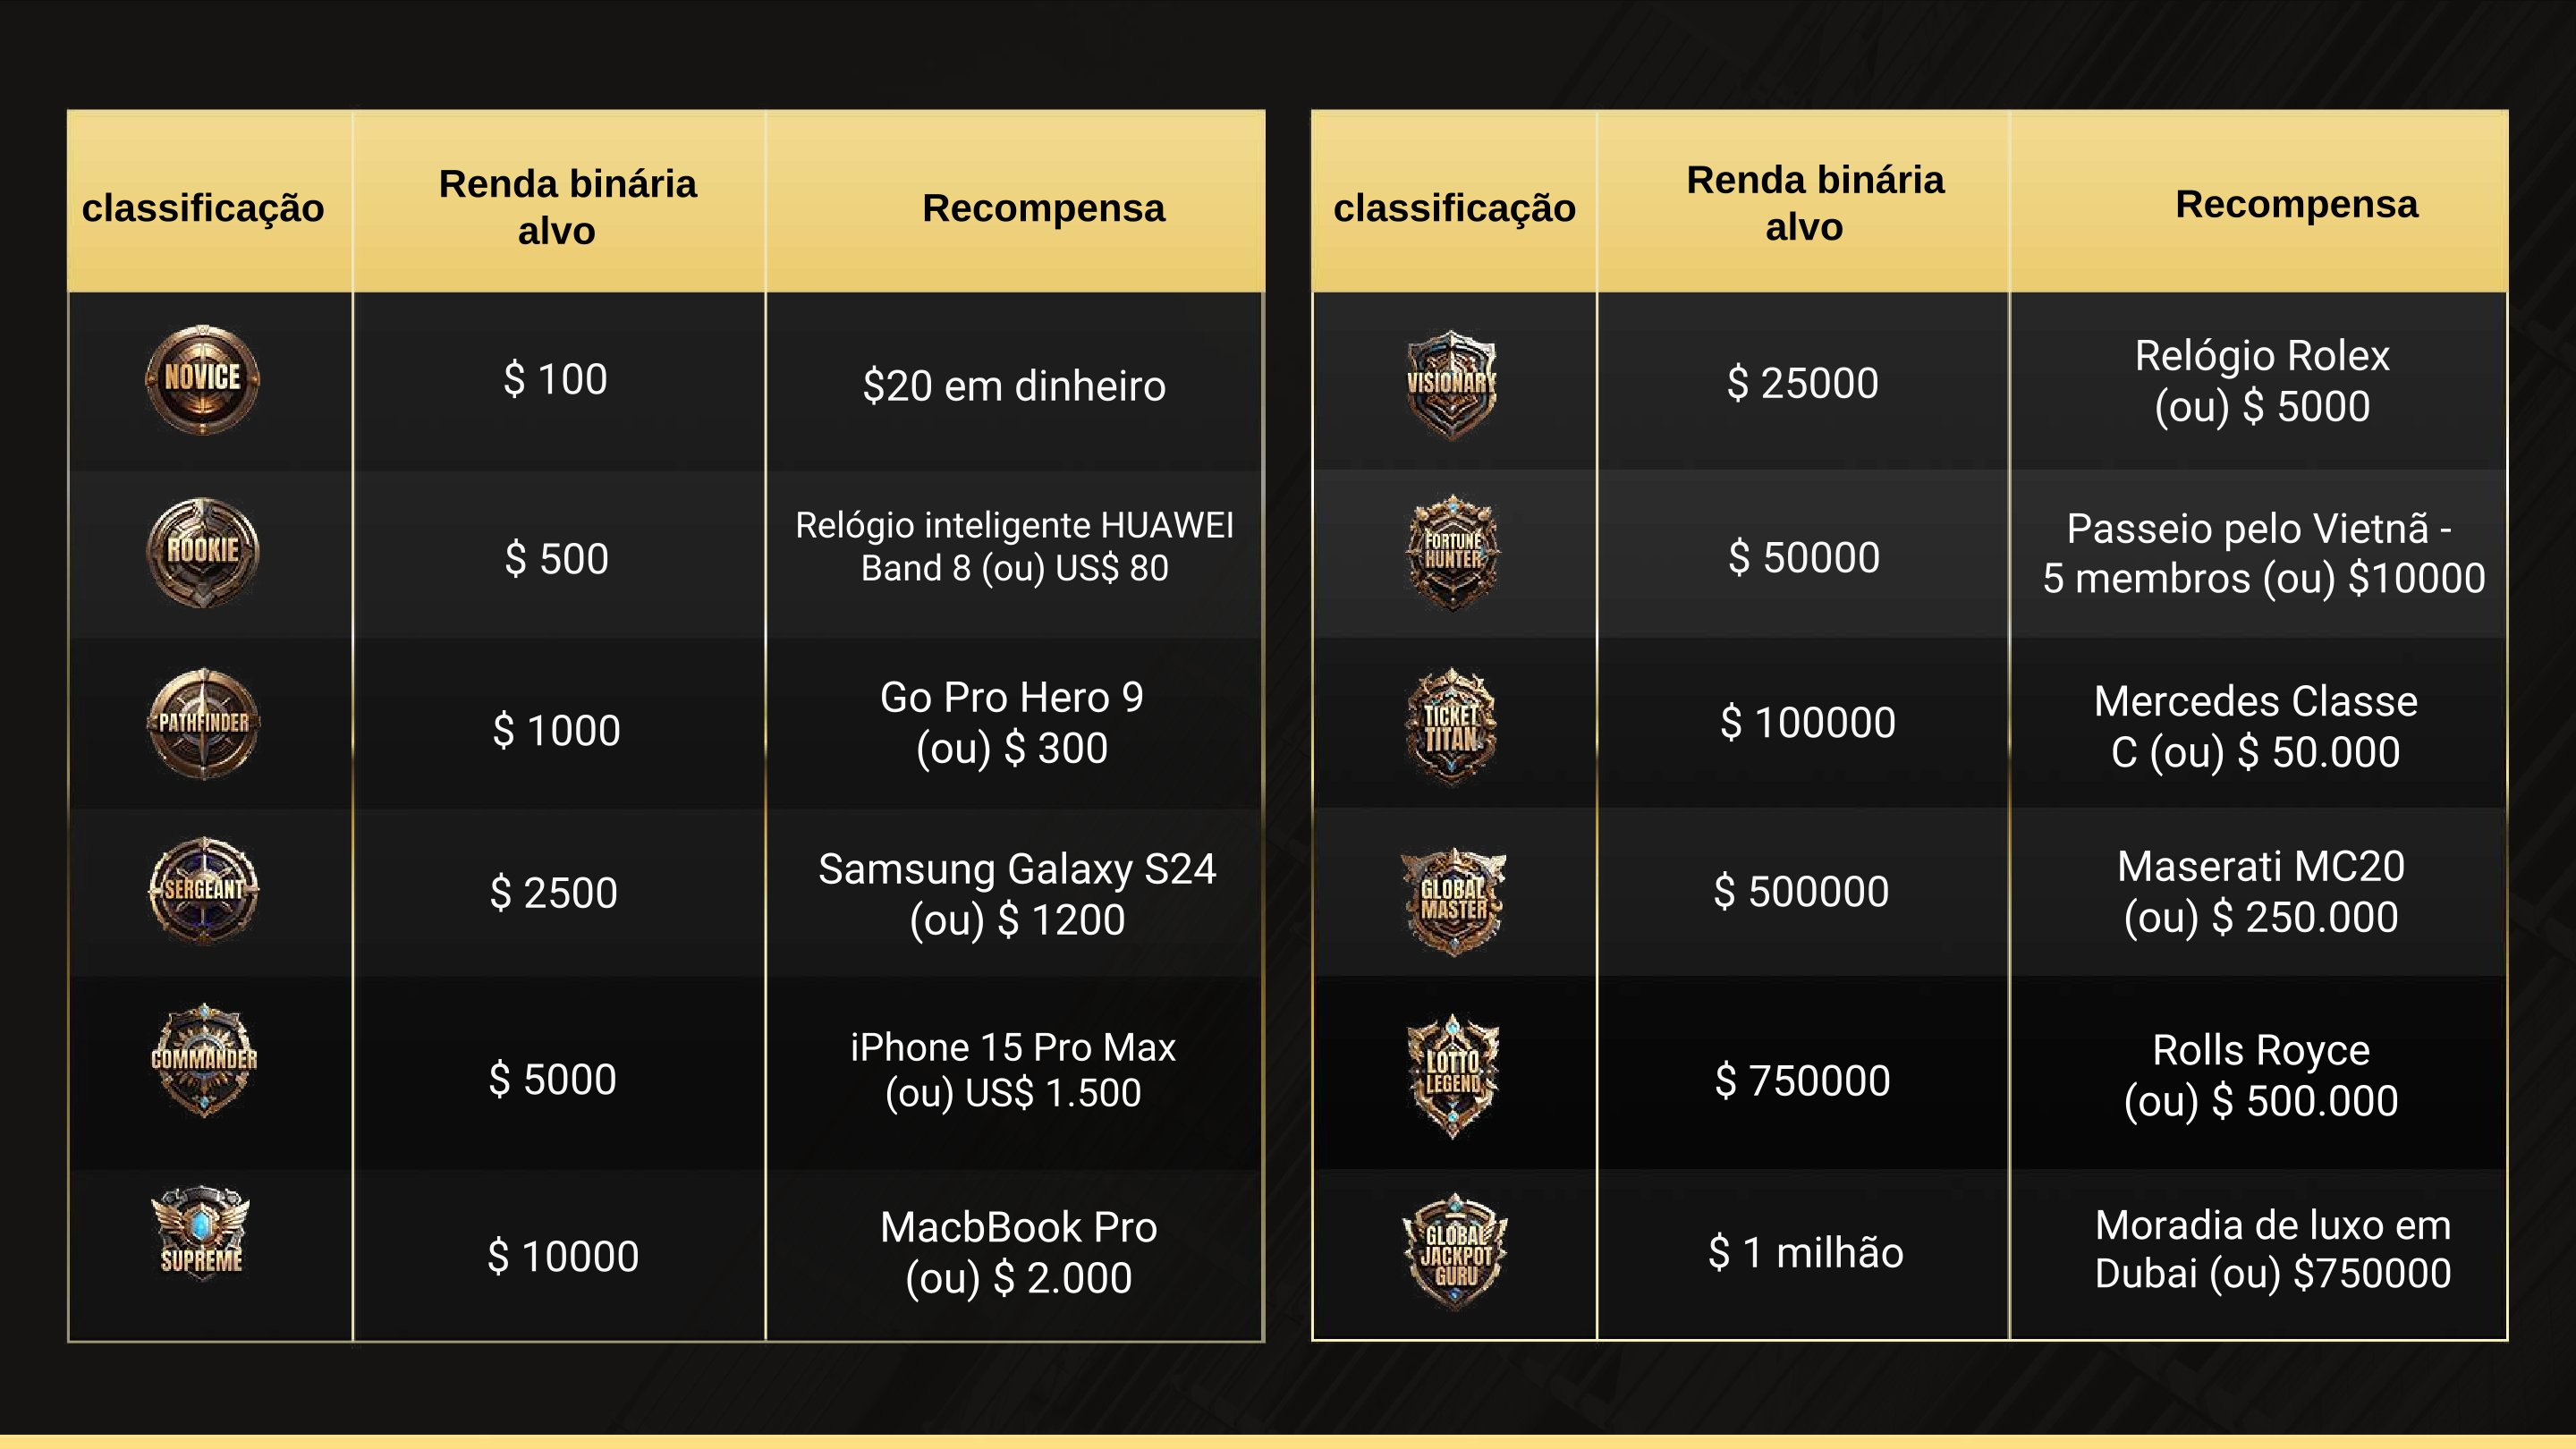Select the Global Jackpot Guru badge
This screenshot has width=2576, height=1449.
(1455, 1251)
